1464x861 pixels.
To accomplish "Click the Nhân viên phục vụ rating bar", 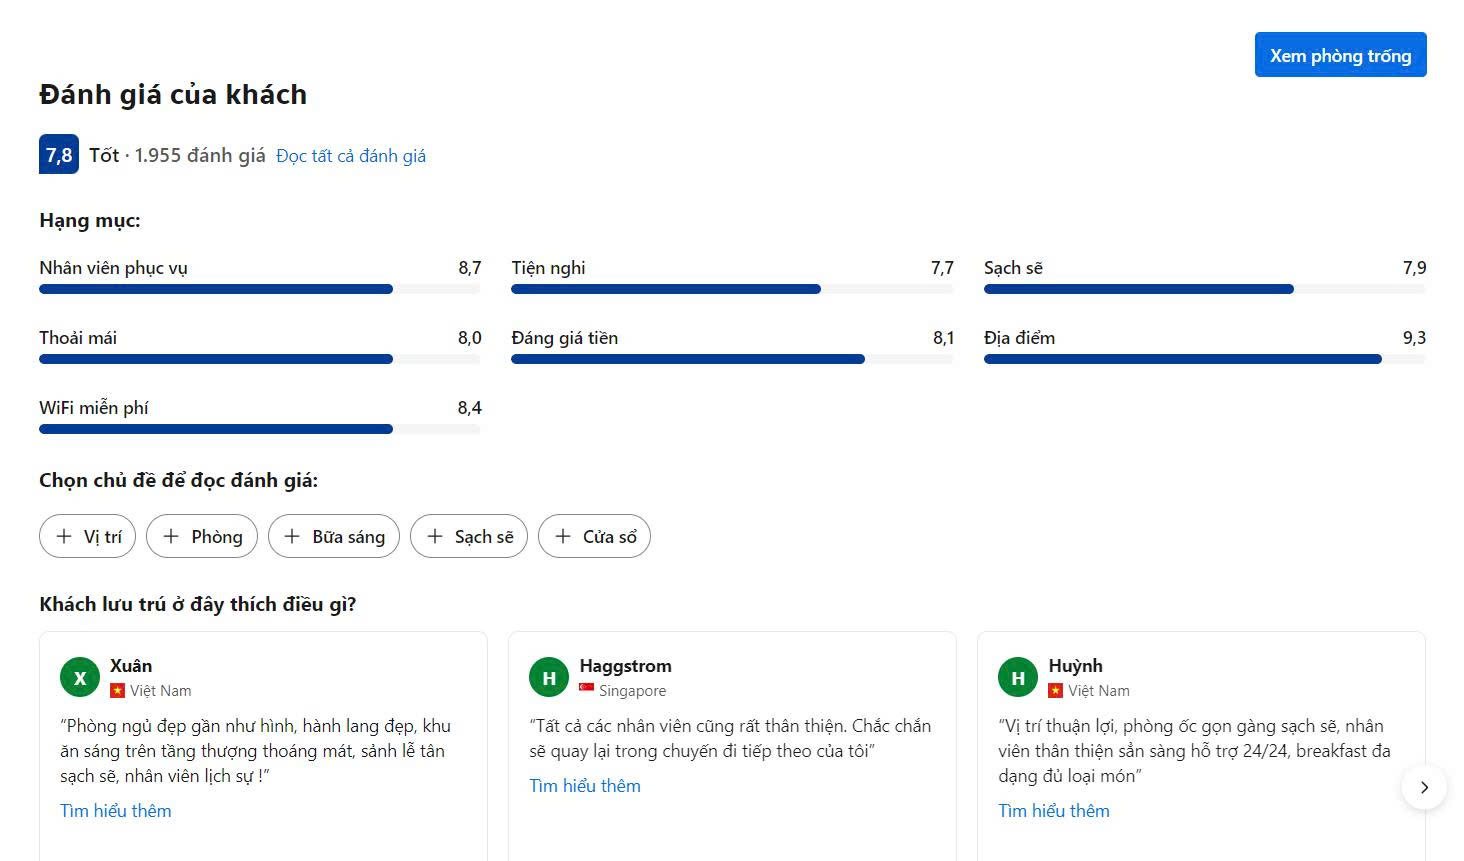I will (x=260, y=289).
